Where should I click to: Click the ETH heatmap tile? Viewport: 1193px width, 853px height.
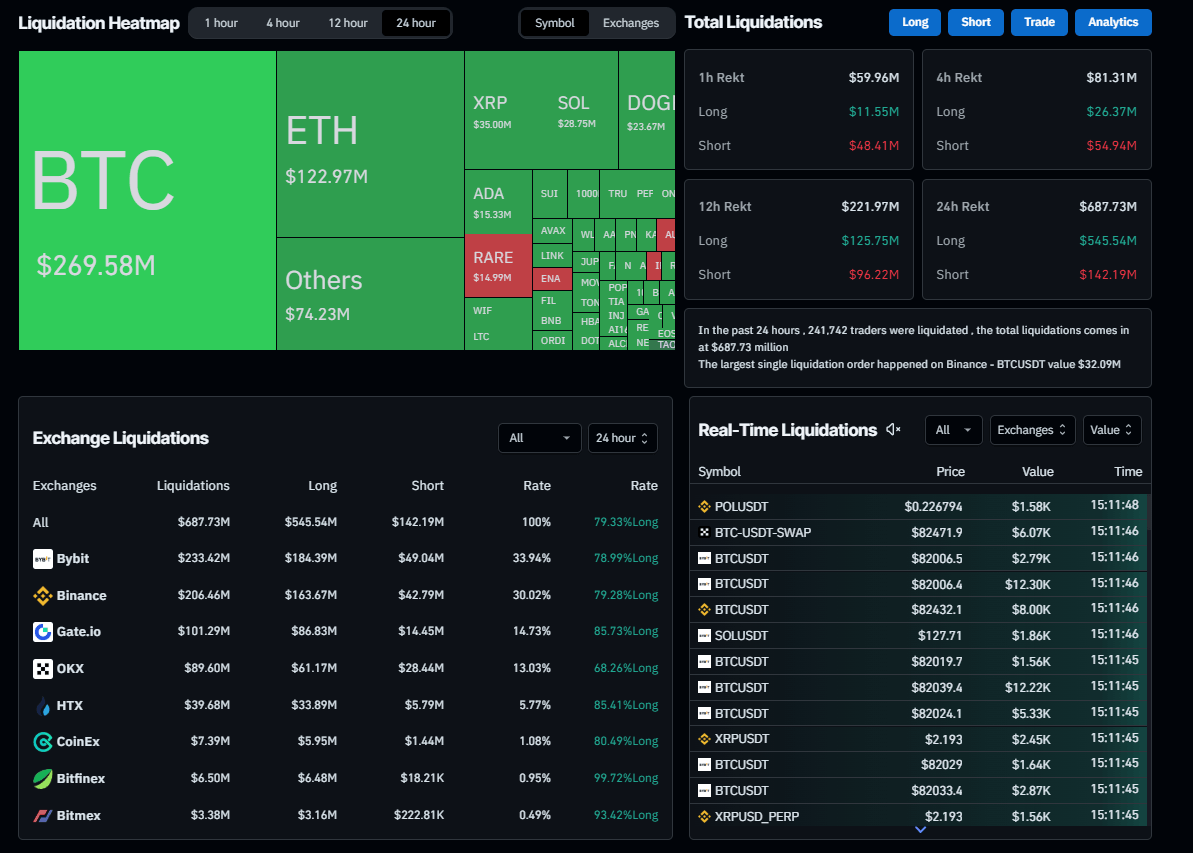point(371,145)
